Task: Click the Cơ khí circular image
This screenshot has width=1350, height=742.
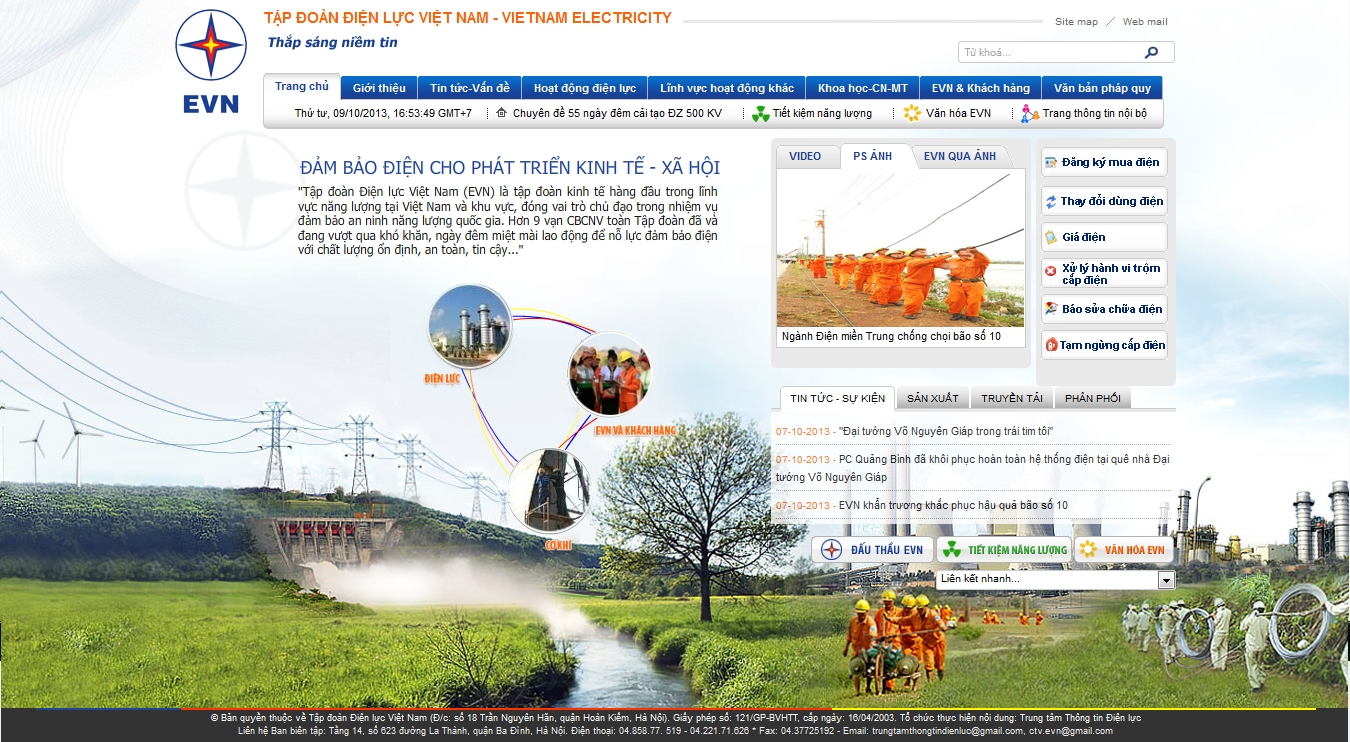Action: (x=548, y=489)
